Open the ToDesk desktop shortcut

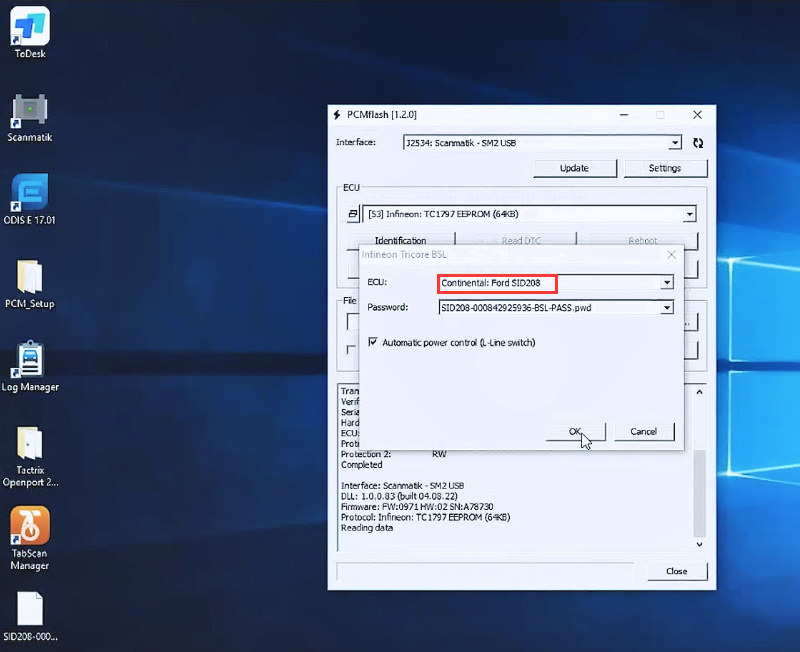[30, 29]
